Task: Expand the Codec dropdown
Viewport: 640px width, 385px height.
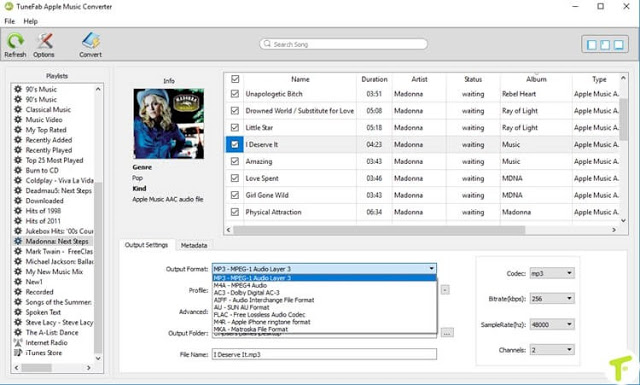Action: point(552,273)
